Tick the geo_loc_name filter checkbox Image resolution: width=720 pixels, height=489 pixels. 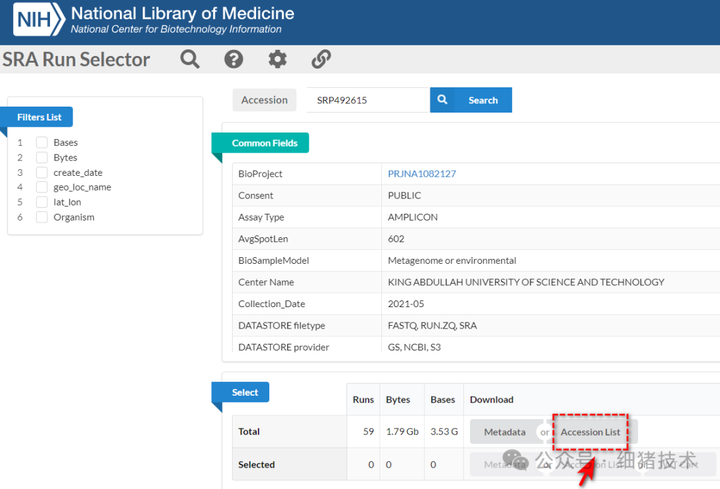(42, 187)
